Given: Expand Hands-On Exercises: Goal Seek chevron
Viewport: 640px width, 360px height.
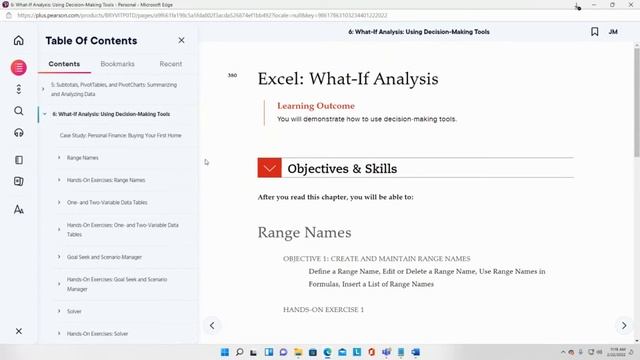Looking at the screenshot, I should pos(59,284).
